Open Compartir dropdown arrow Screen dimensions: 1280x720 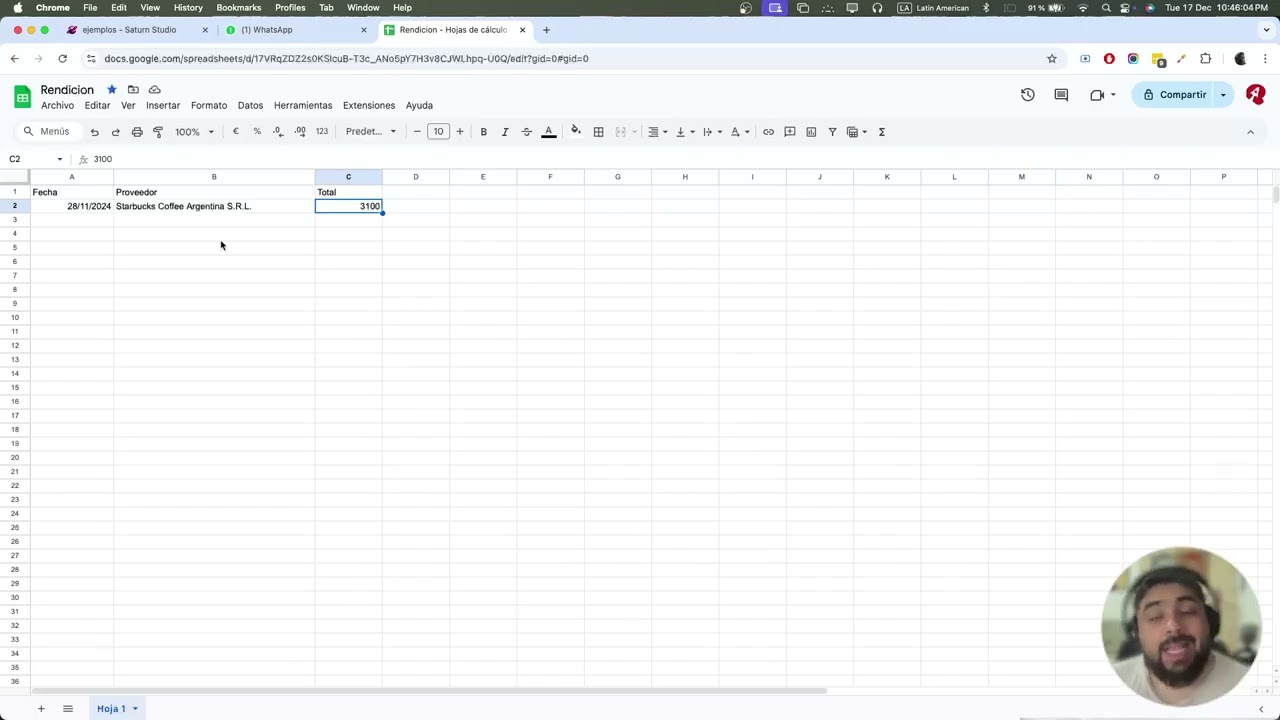[1223, 95]
